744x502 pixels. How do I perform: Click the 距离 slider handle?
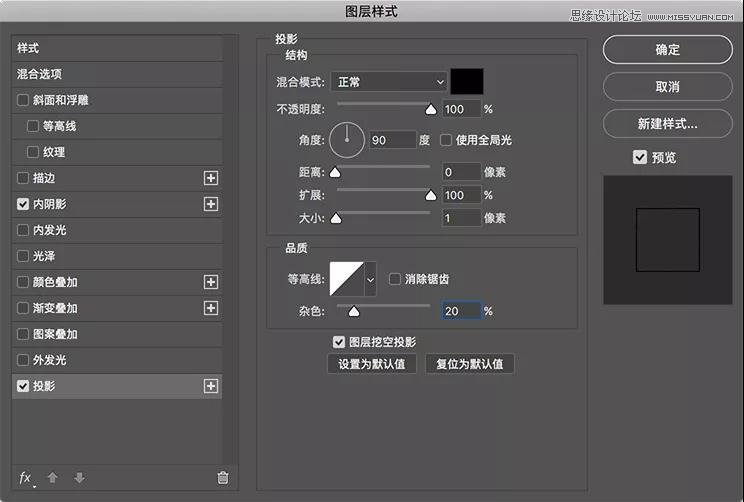pos(335,172)
